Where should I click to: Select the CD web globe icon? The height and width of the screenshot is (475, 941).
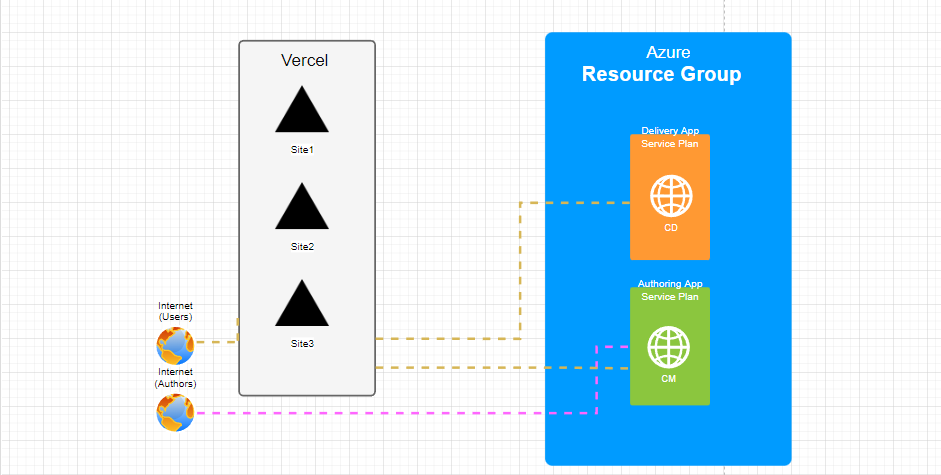pos(670,196)
